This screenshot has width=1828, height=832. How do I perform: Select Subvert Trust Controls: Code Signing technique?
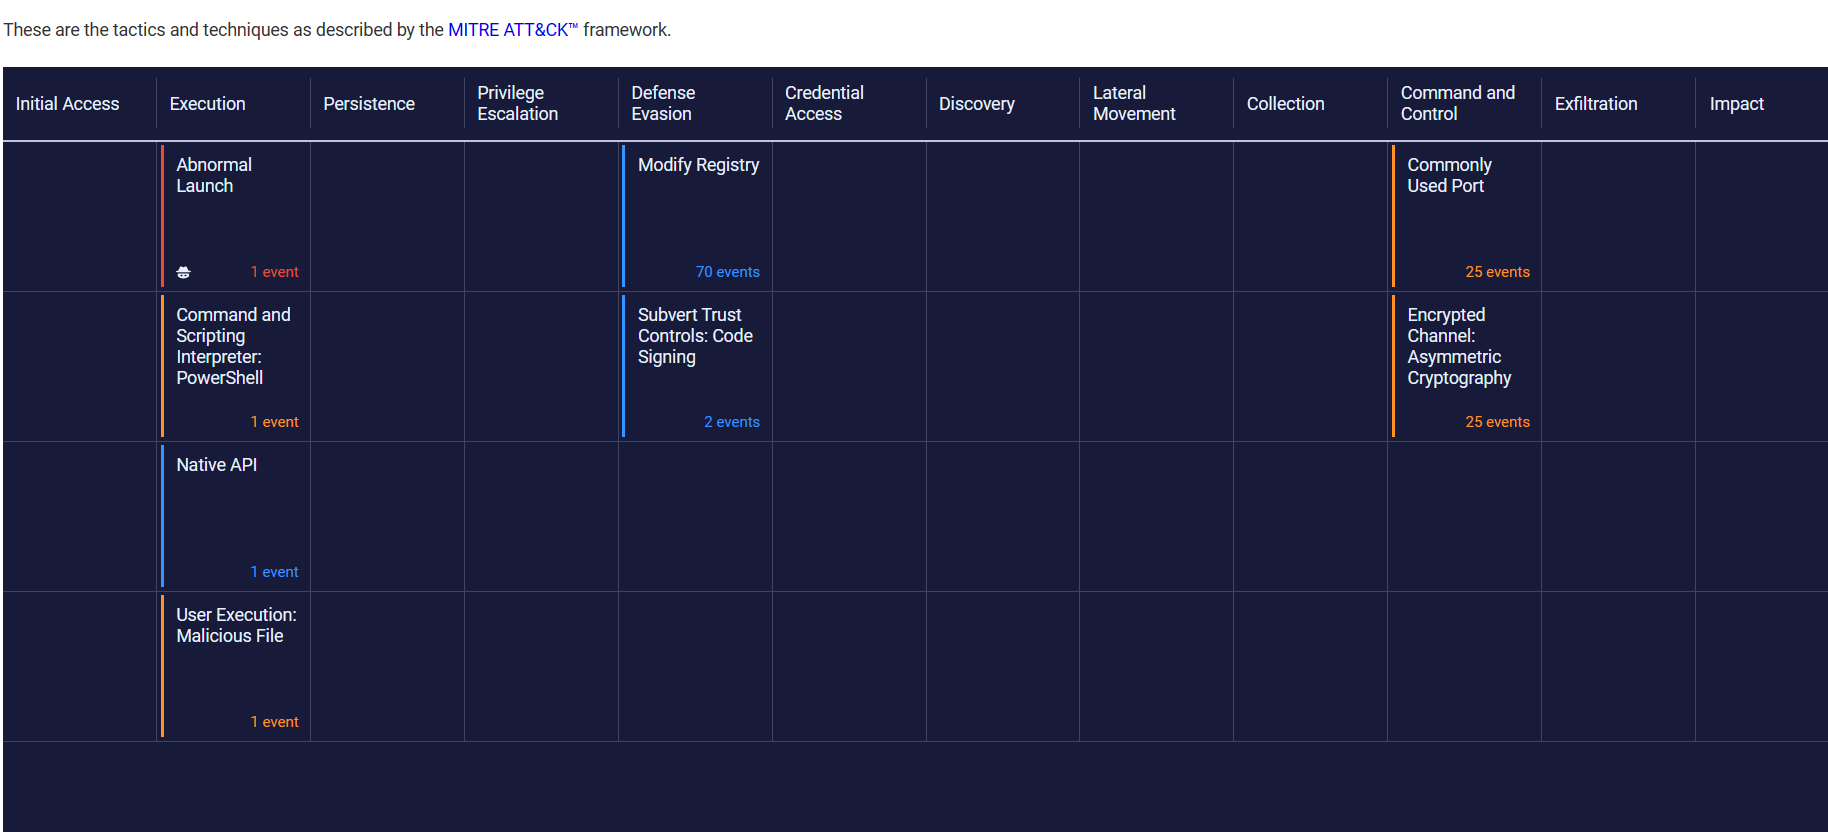click(x=697, y=367)
